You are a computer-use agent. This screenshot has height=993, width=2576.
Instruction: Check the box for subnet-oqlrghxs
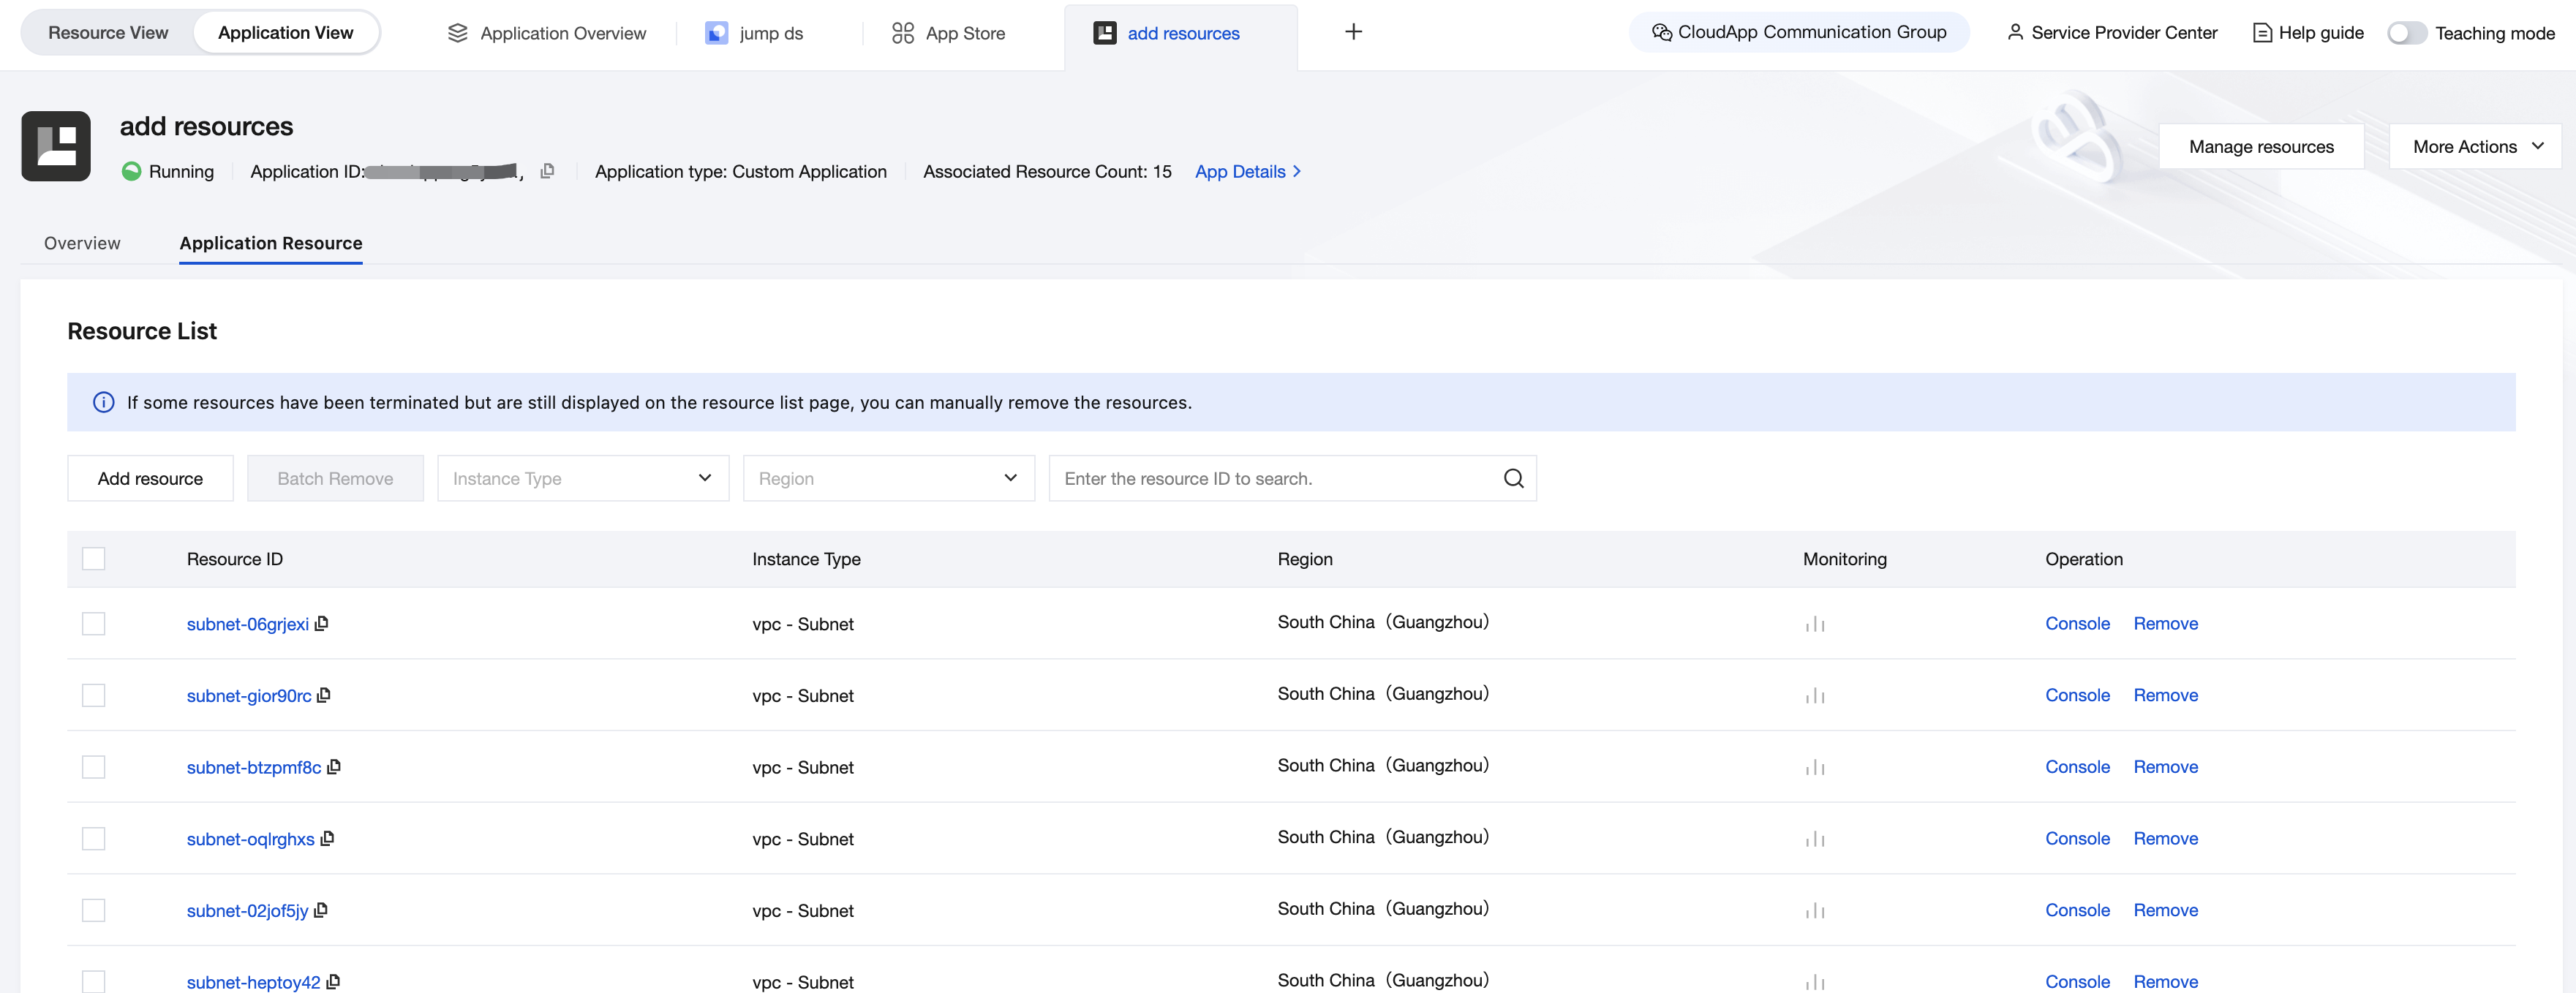pos(94,838)
